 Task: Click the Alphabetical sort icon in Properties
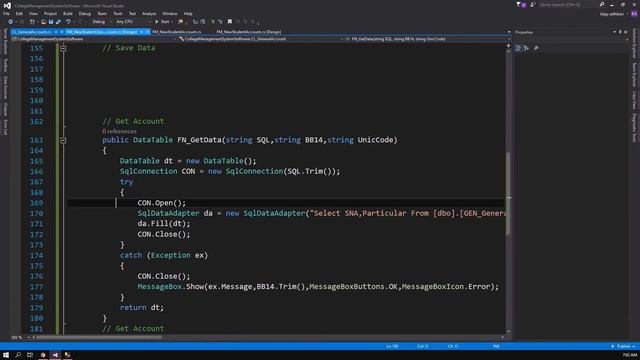pyautogui.click(x=526, y=48)
